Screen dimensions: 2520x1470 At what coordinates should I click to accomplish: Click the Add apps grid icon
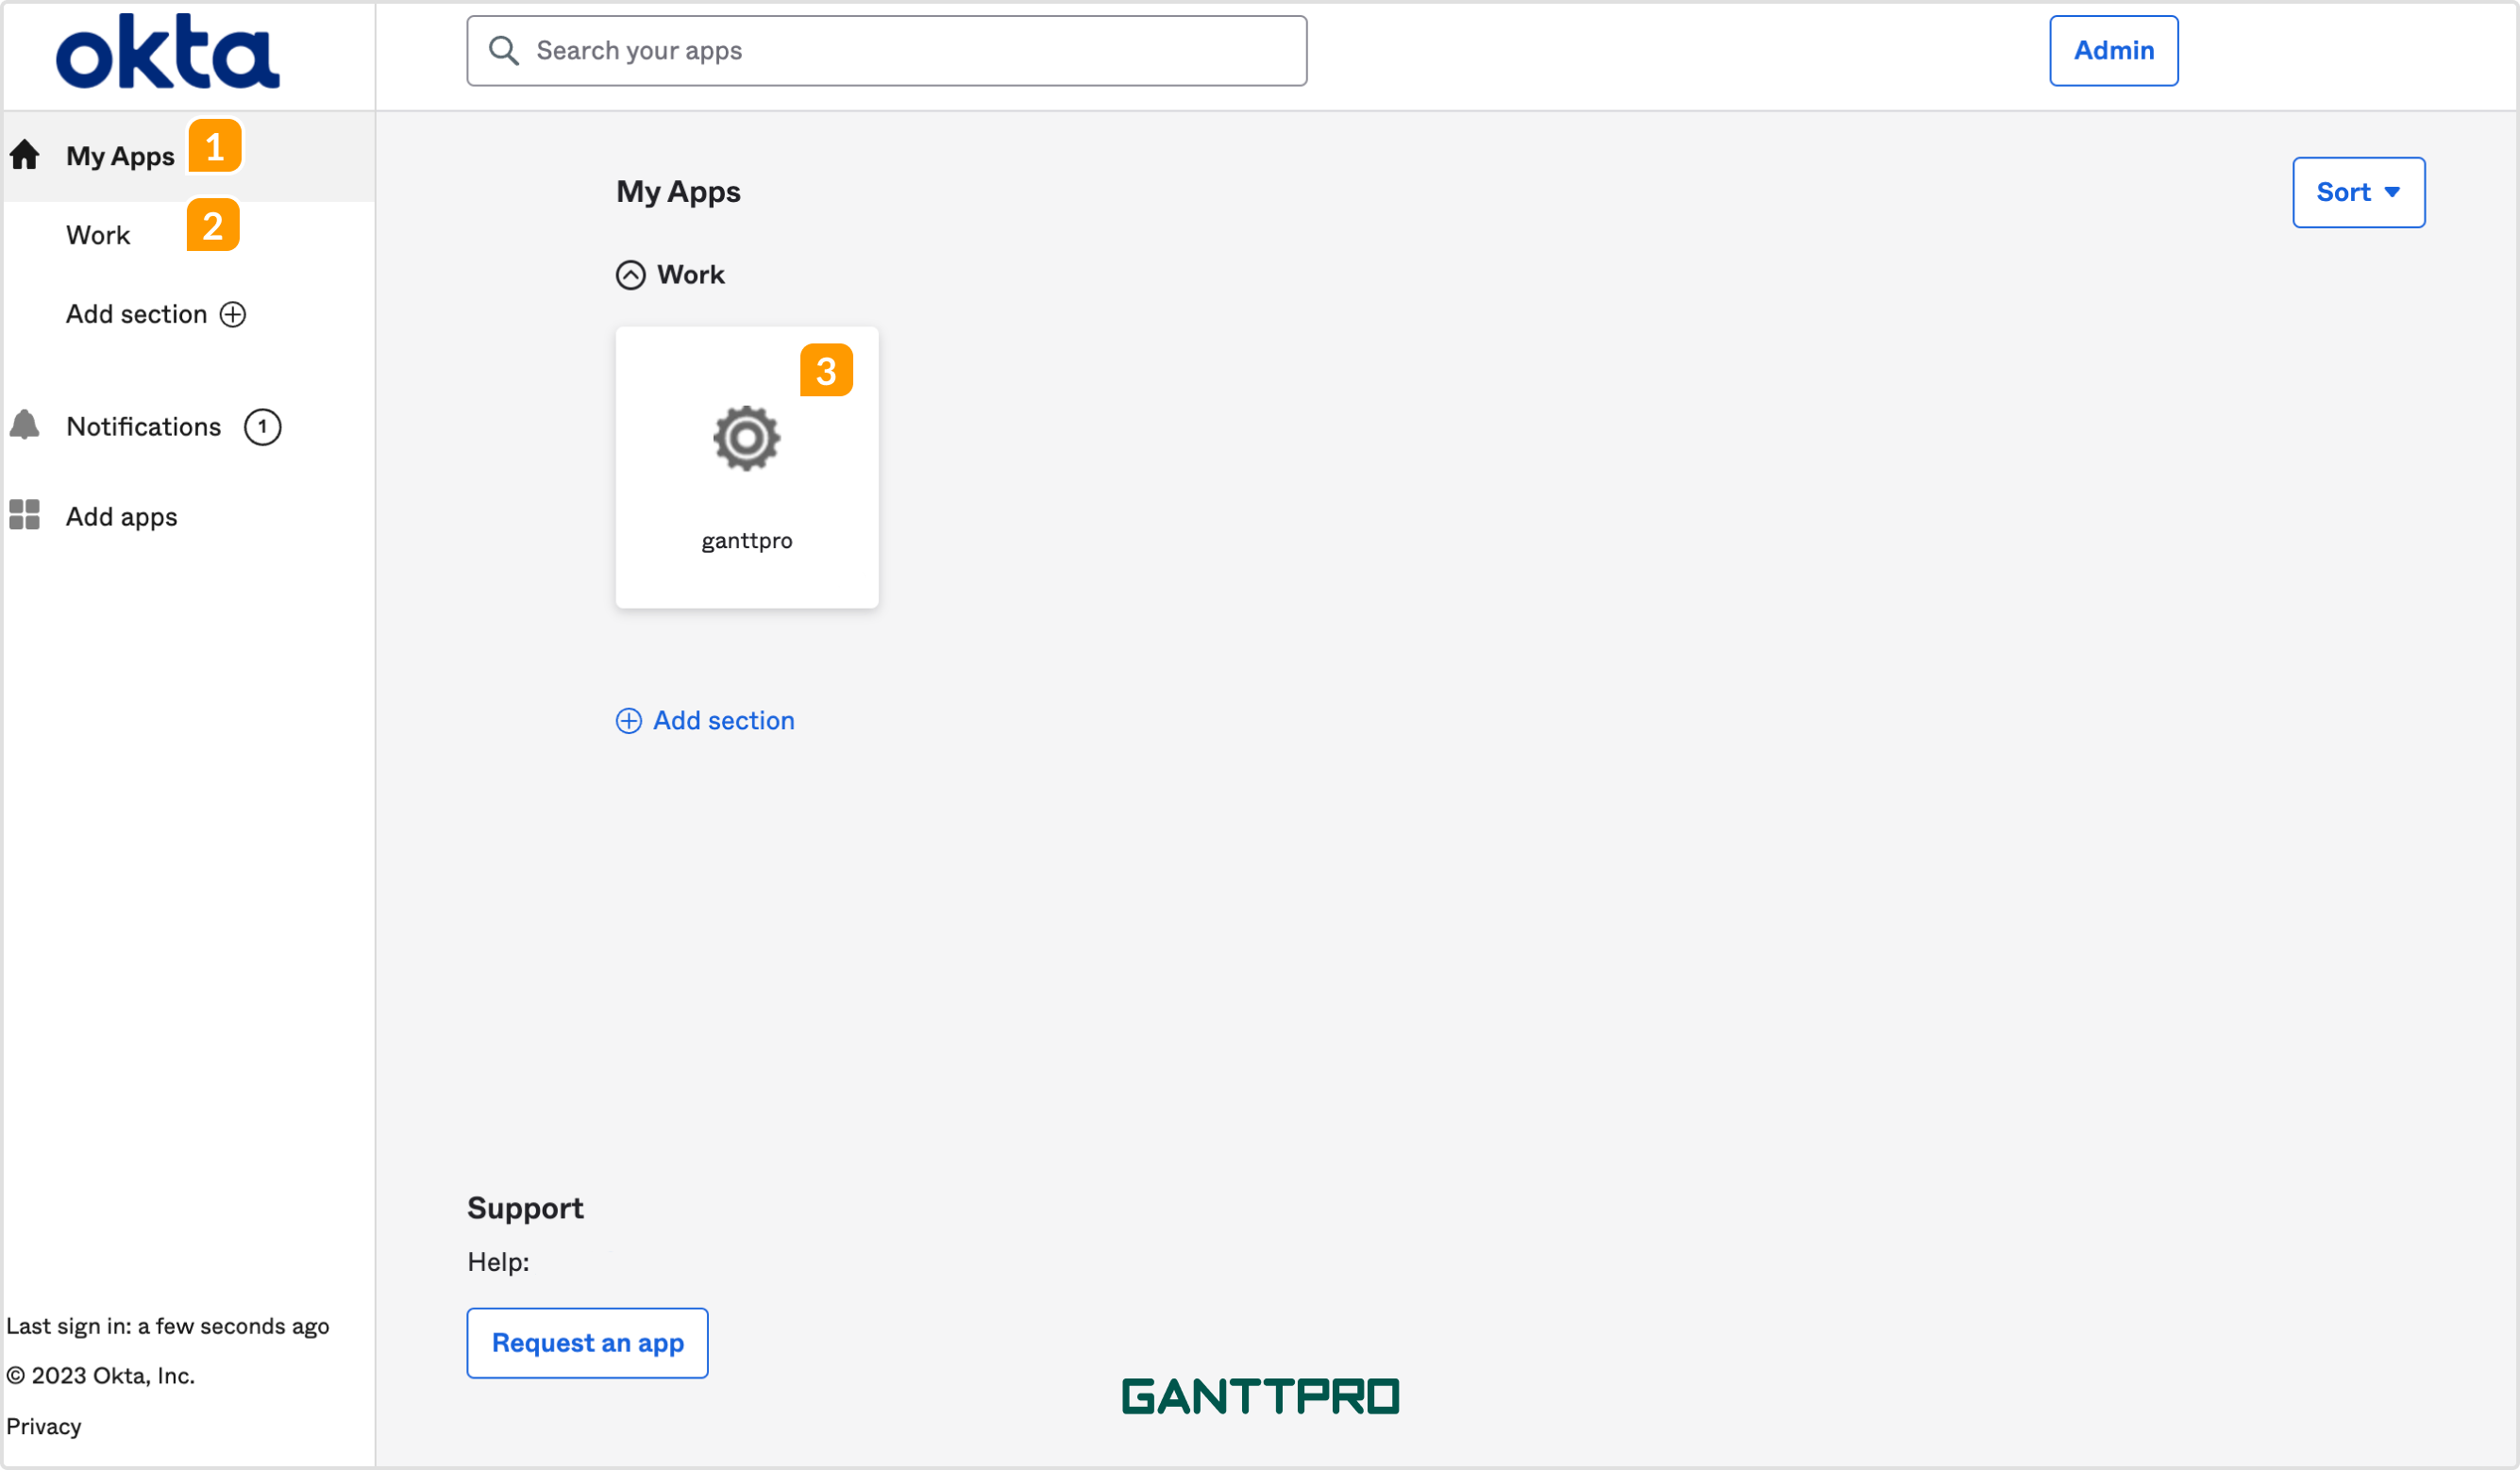tap(25, 515)
